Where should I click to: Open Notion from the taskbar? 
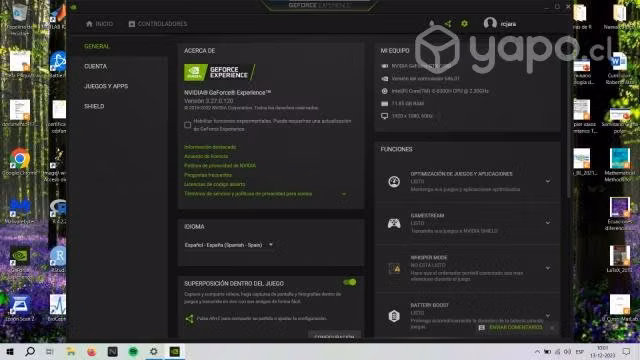(x=112, y=351)
